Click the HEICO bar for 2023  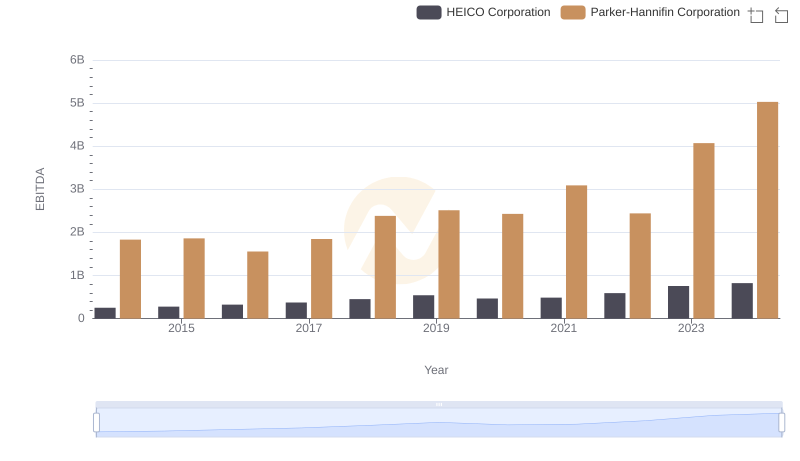click(678, 302)
